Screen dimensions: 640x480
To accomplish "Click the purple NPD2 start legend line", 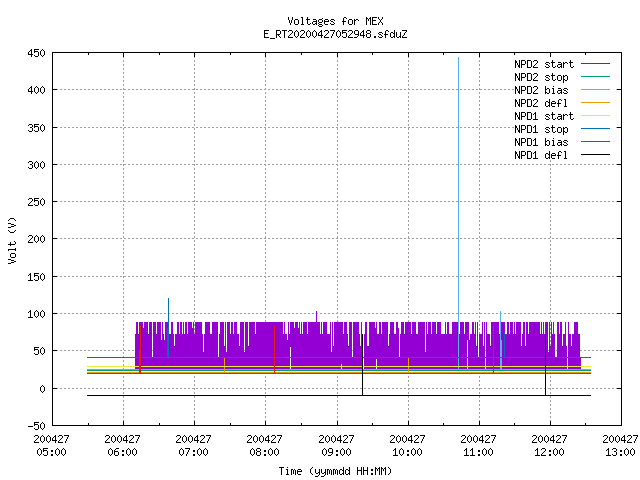I will click(x=596, y=64).
